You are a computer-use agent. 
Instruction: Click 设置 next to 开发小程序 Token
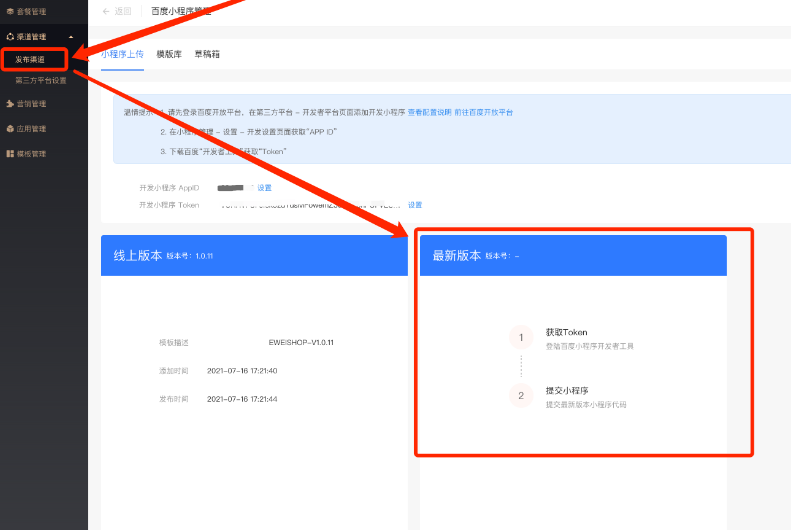[x=415, y=205]
